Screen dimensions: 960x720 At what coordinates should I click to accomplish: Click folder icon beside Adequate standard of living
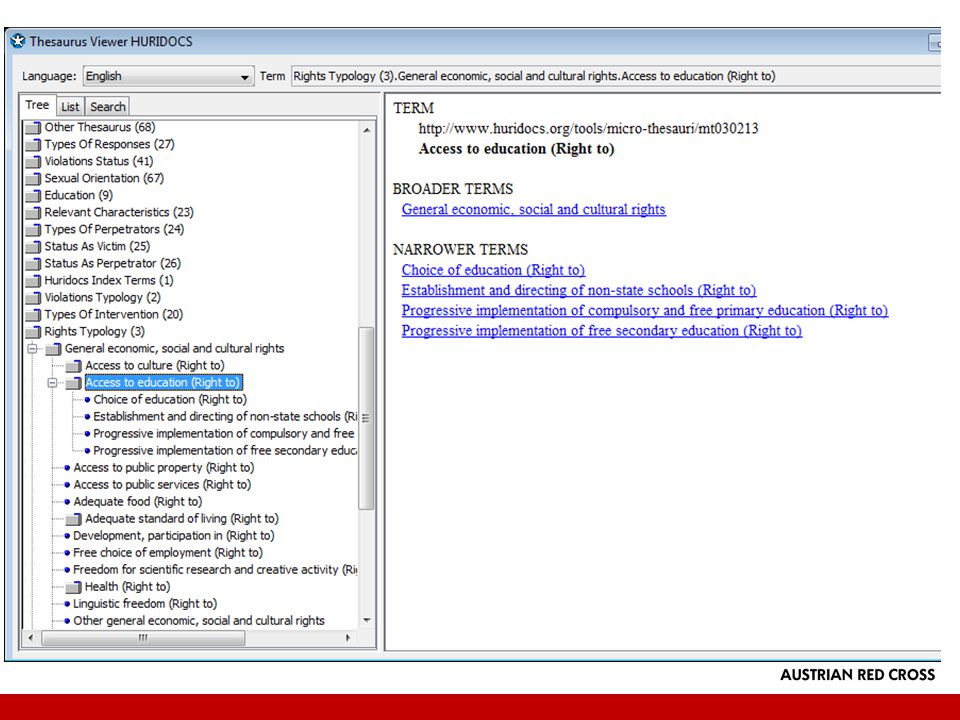[73, 519]
